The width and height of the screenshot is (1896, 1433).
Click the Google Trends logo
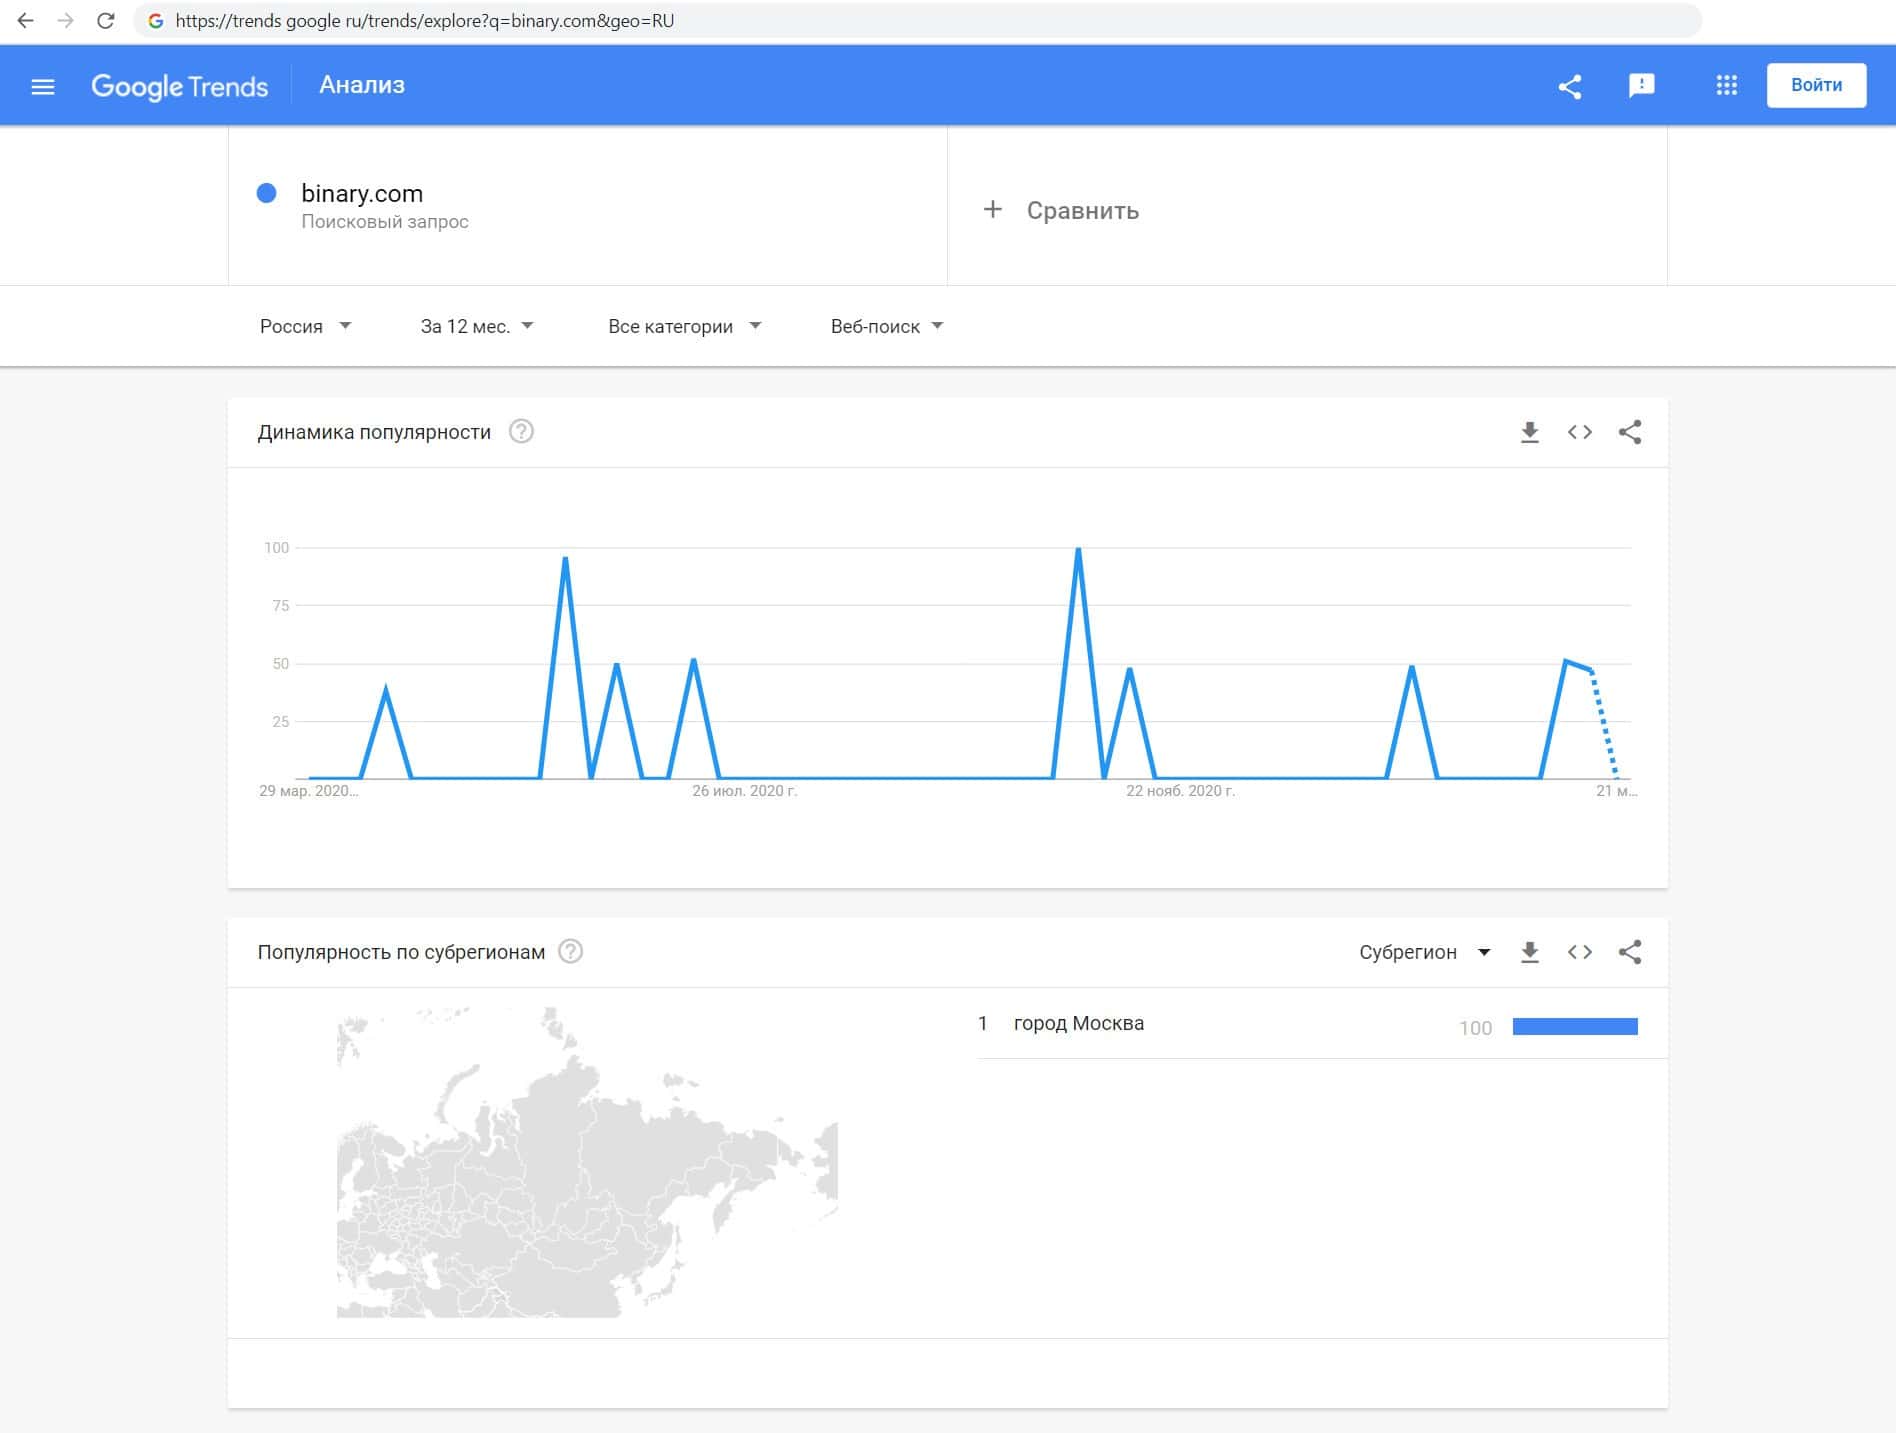point(180,86)
